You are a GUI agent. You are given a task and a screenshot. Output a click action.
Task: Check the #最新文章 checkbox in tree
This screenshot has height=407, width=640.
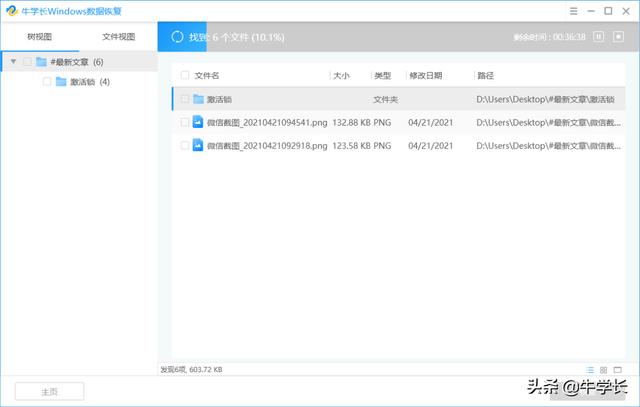(27, 62)
